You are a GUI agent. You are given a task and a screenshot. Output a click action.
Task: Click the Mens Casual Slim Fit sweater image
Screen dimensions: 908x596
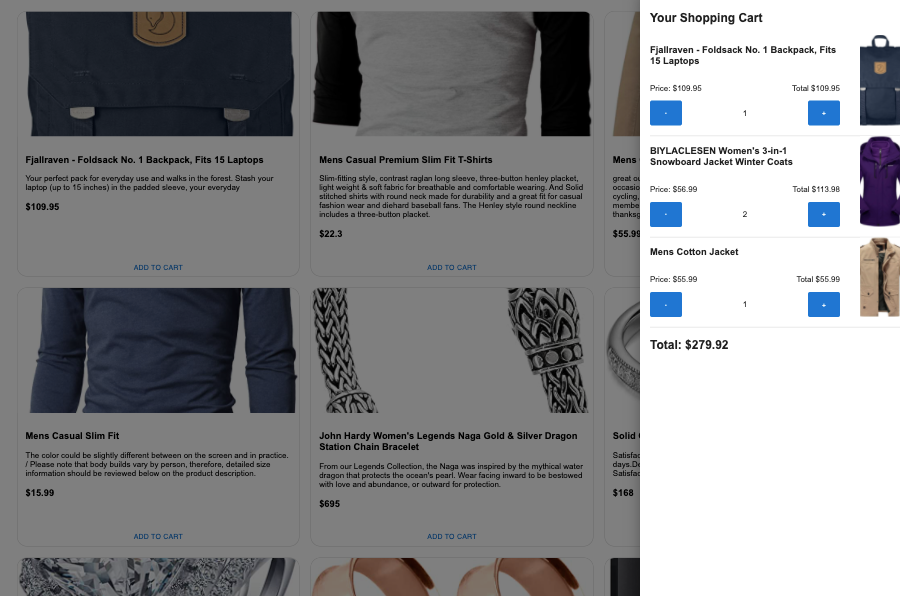(x=157, y=350)
